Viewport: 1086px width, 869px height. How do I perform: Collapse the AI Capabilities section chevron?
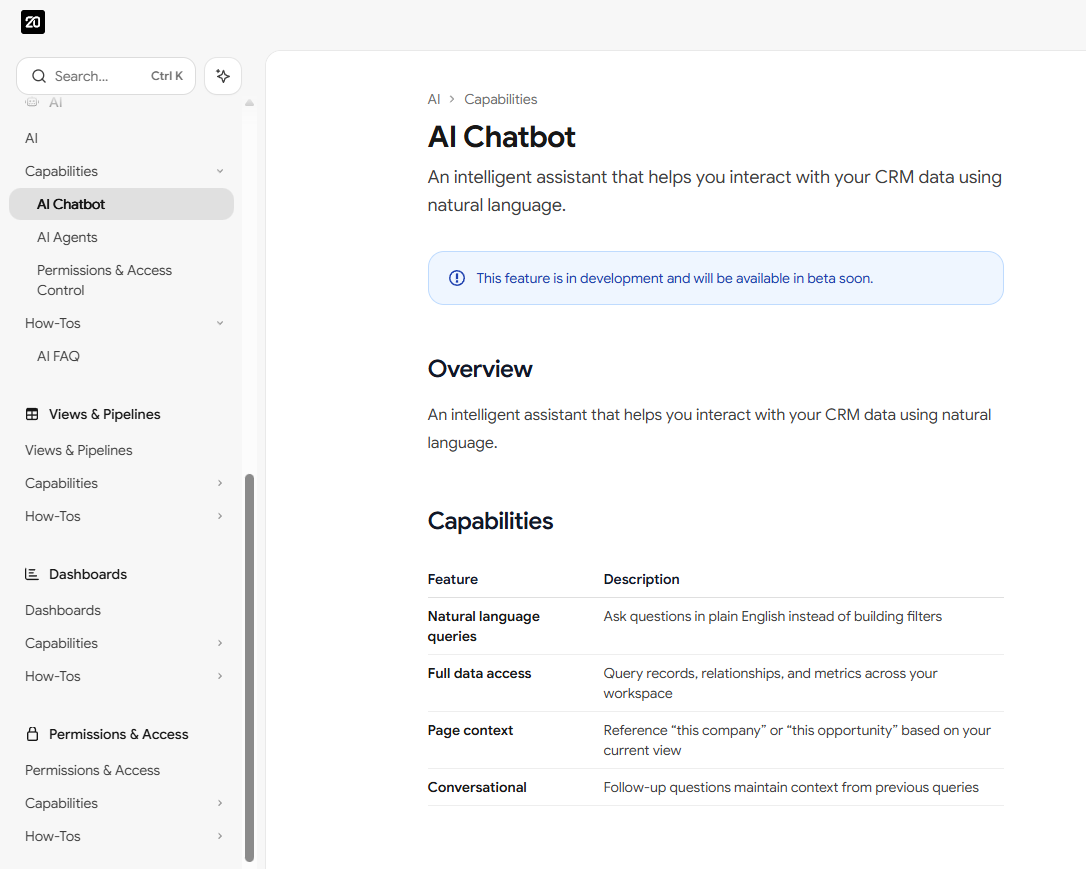[220, 171]
